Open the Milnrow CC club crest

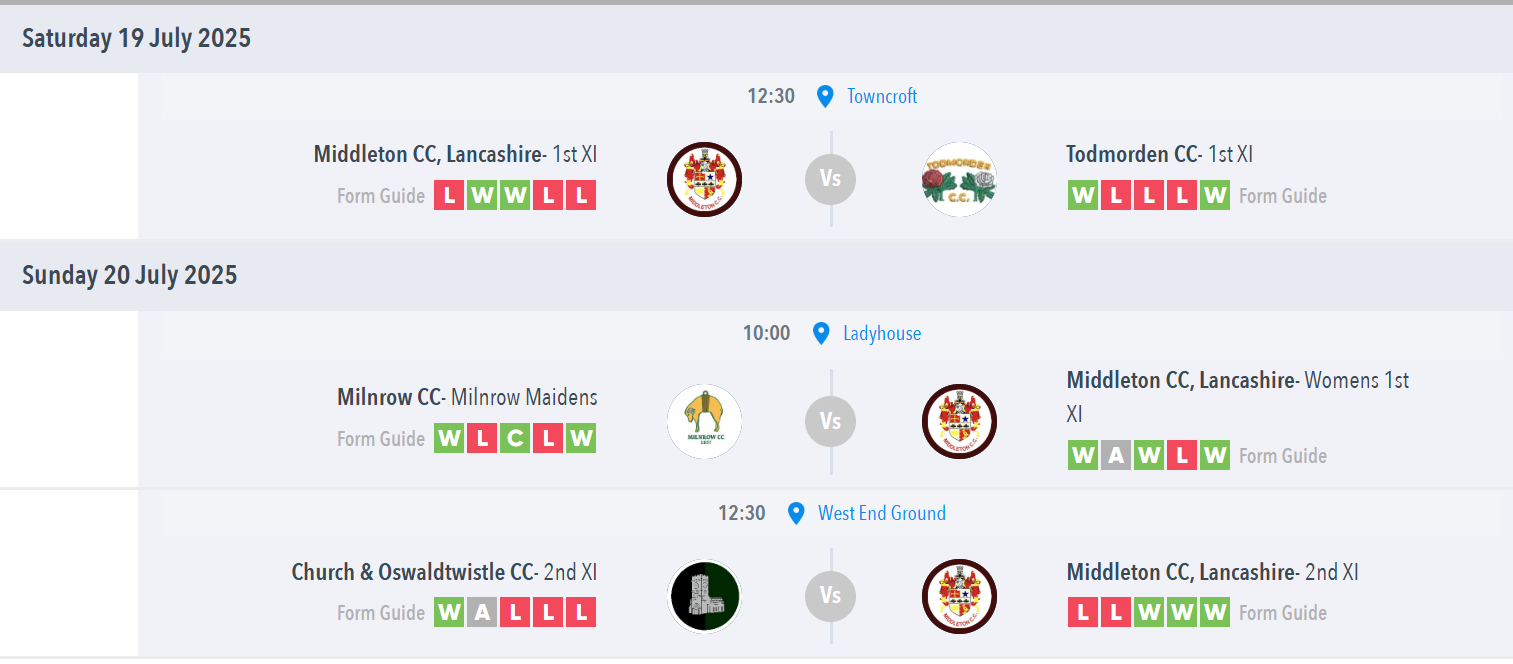(x=704, y=421)
